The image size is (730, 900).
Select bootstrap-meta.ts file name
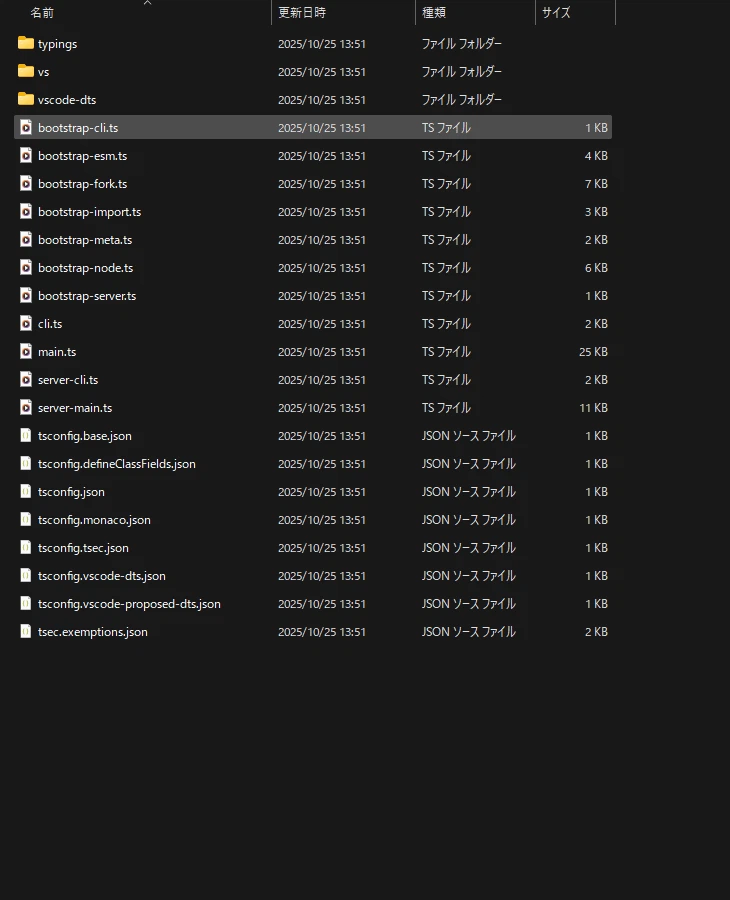pos(85,240)
